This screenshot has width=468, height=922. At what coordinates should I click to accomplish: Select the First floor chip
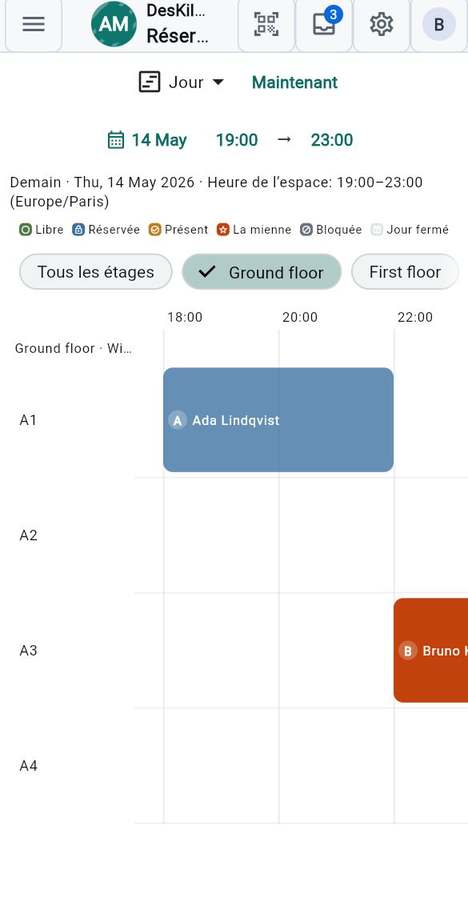pos(405,272)
